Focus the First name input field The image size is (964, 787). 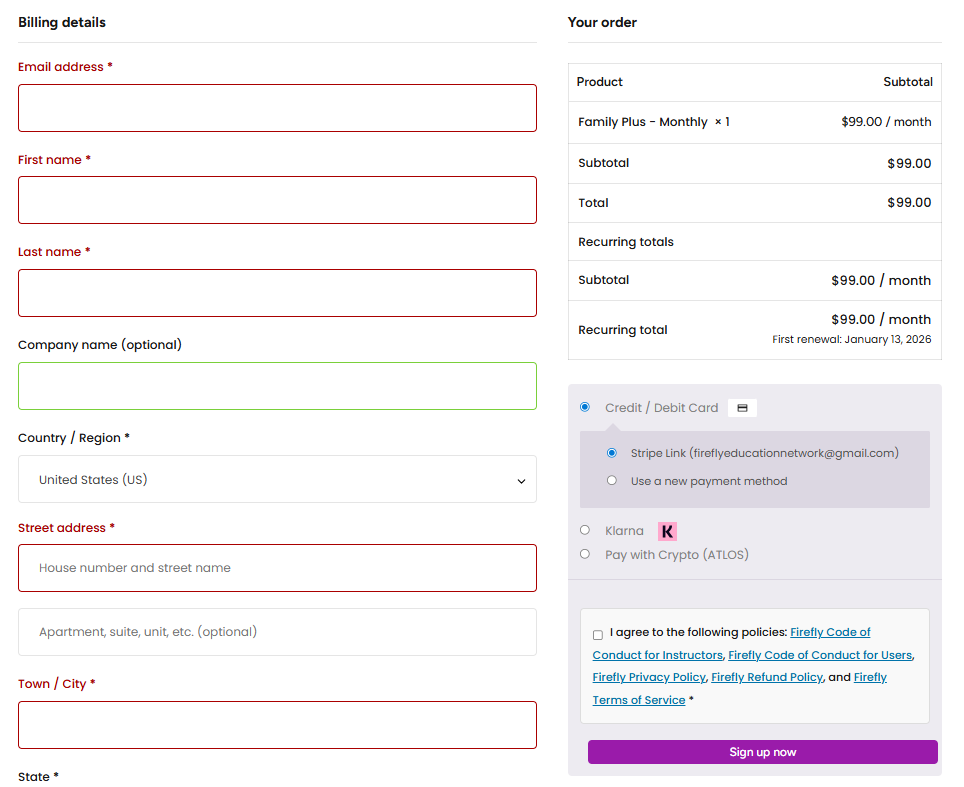tap(277, 200)
